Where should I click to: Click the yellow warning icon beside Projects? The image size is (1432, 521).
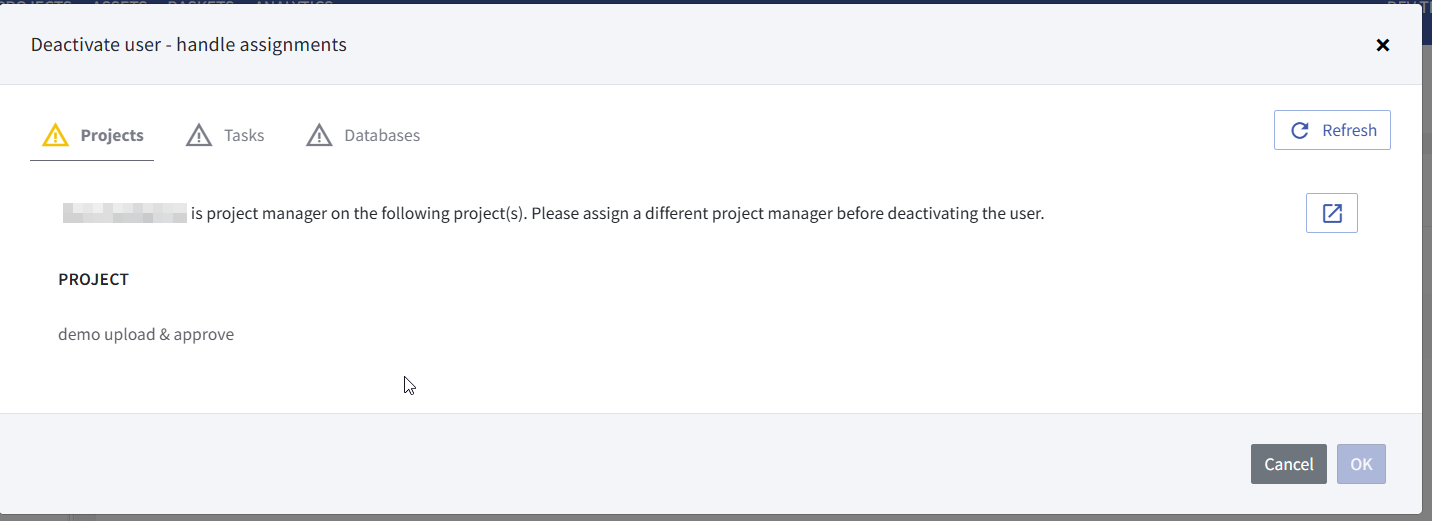coord(55,135)
